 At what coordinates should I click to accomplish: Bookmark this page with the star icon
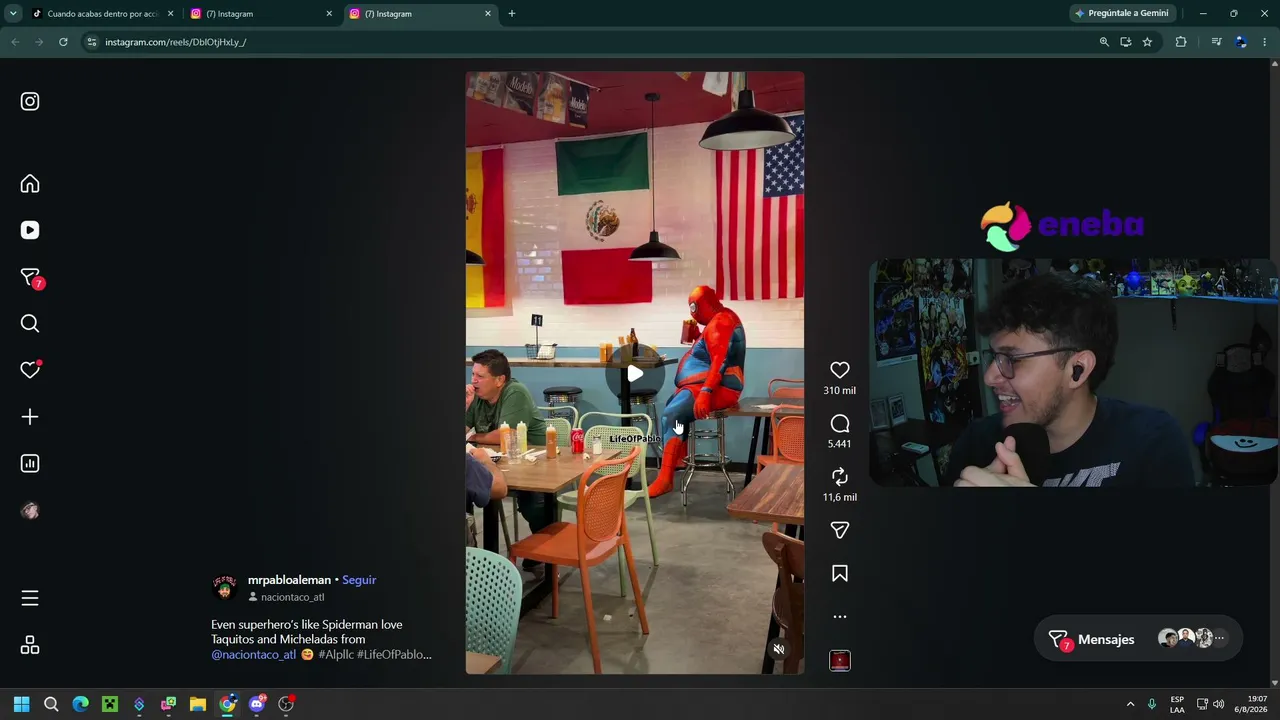click(1147, 42)
